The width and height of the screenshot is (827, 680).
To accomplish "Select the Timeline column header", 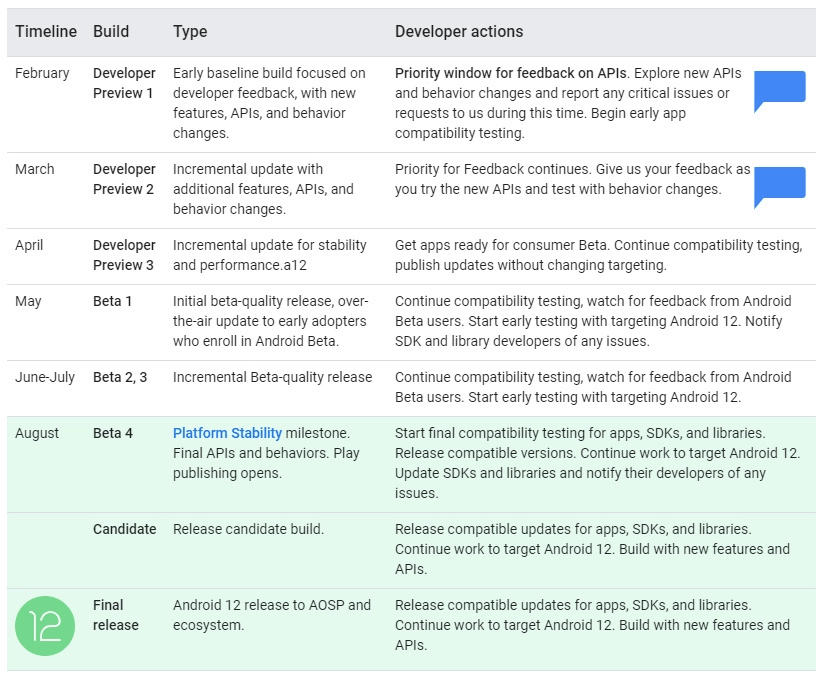I will (x=46, y=32).
